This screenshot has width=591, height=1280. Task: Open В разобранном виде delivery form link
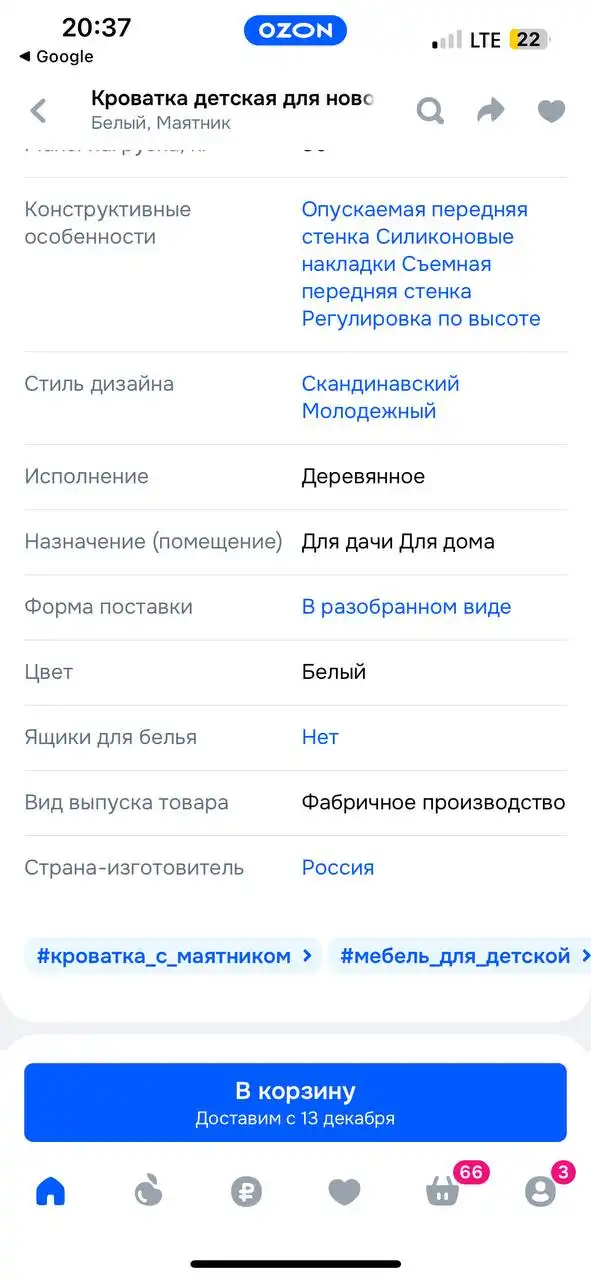tap(406, 606)
